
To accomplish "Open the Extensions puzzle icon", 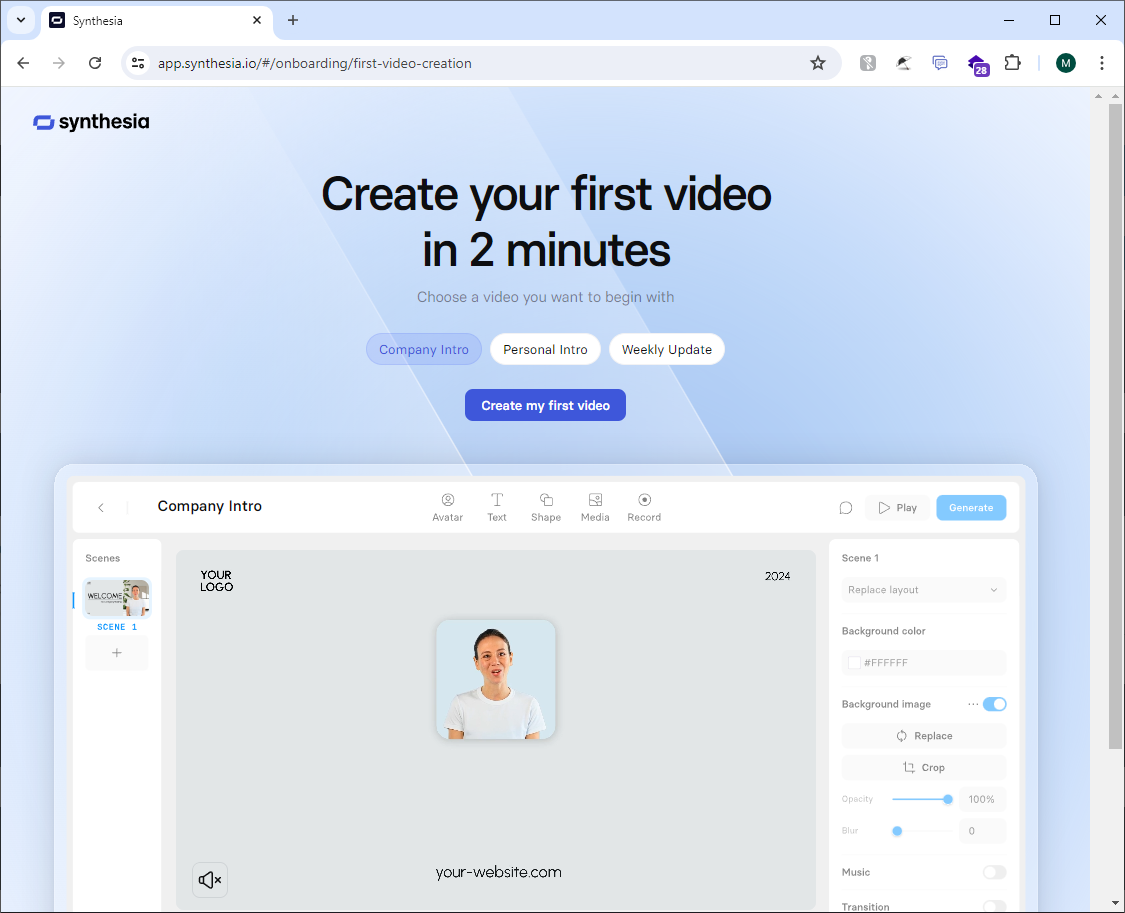I will pyautogui.click(x=1012, y=63).
